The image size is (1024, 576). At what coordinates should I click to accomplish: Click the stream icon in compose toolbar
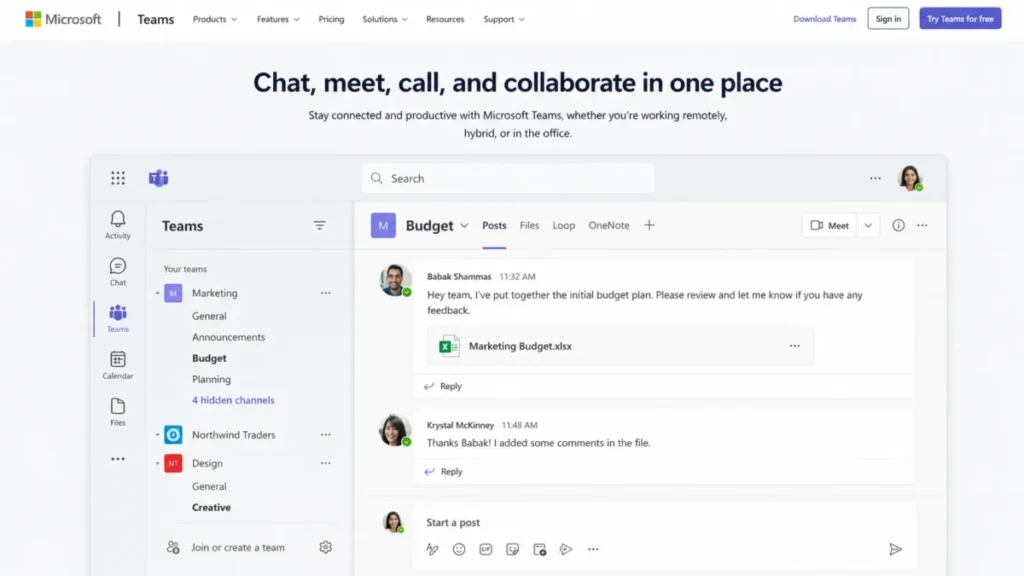click(x=566, y=549)
